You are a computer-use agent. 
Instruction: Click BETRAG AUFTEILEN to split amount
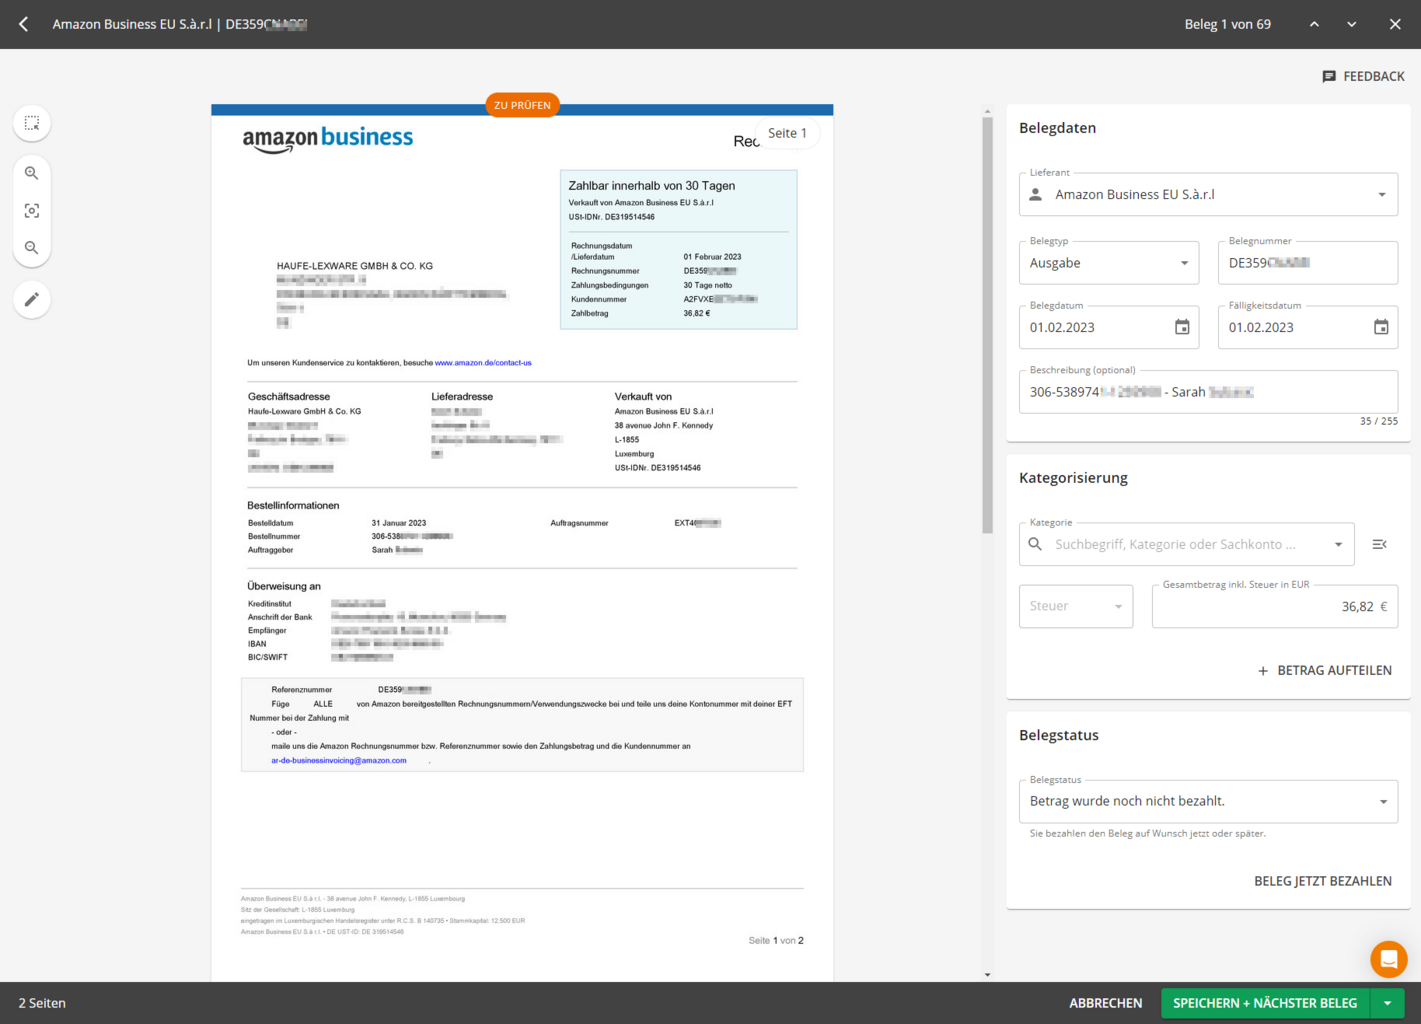pos(1324,670)
